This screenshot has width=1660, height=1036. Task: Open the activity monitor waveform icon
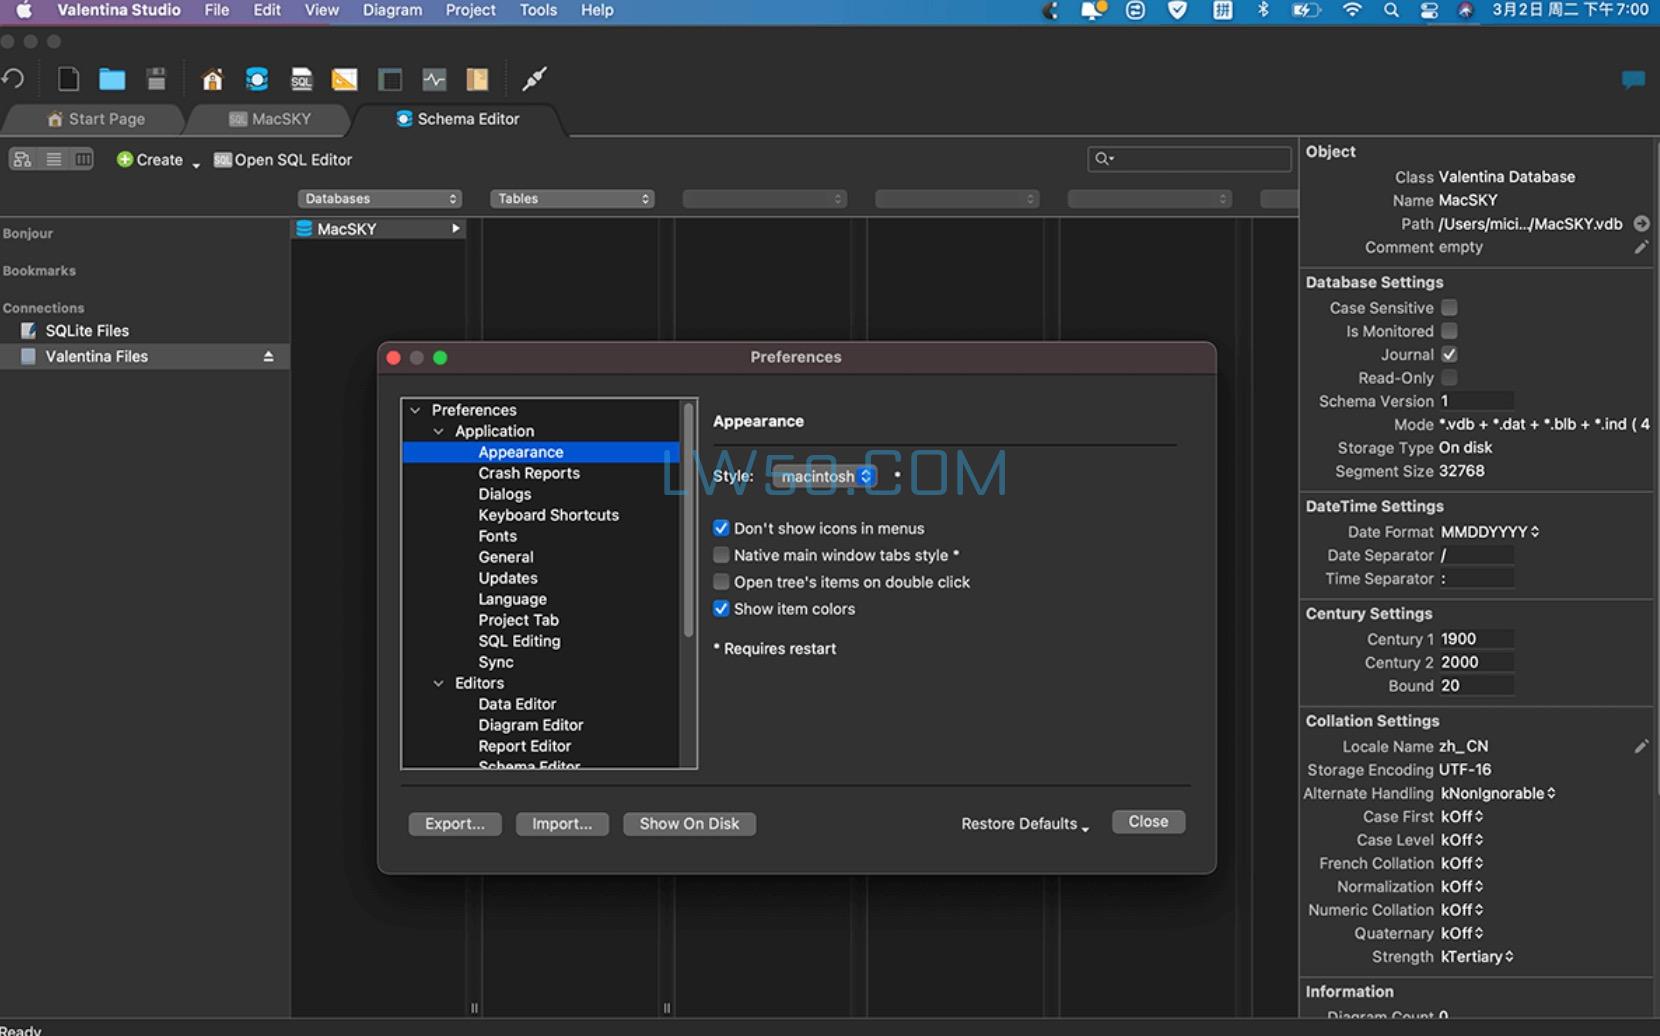click(x=434, y=79)
